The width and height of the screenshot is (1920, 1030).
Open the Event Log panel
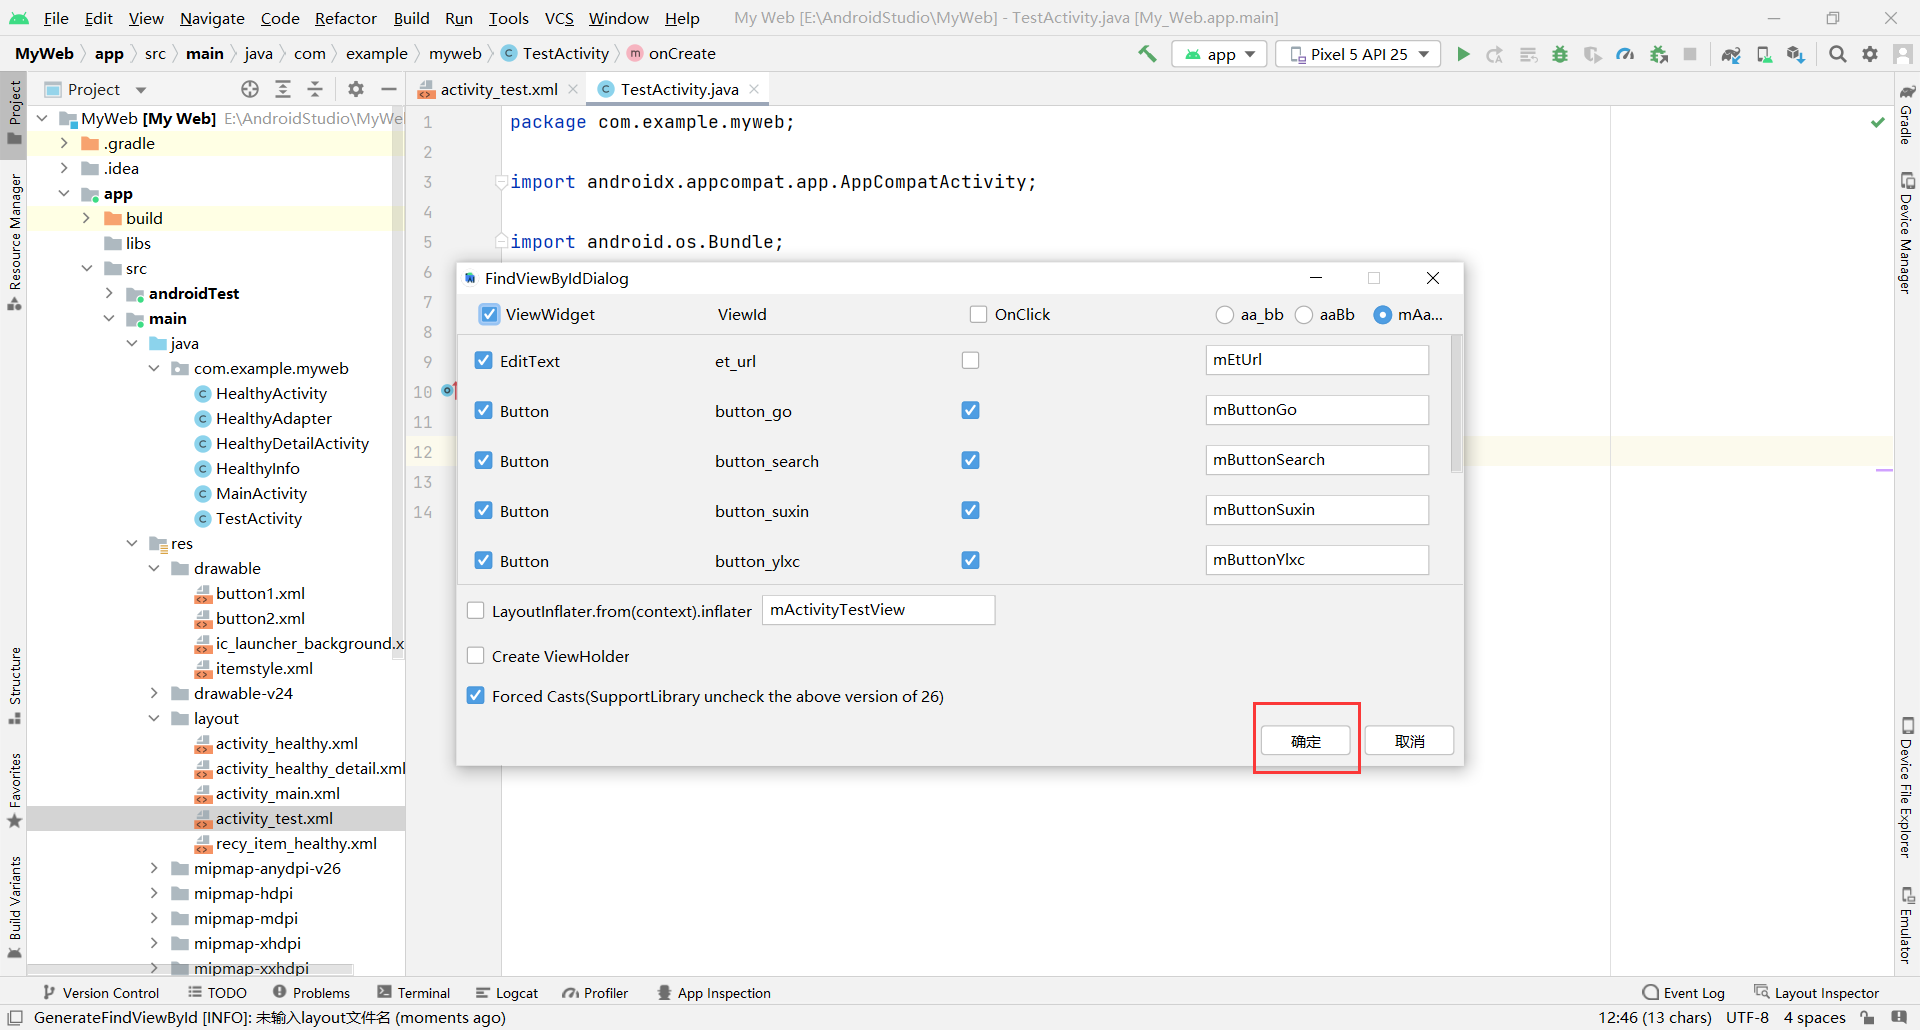pos(1684,993)
